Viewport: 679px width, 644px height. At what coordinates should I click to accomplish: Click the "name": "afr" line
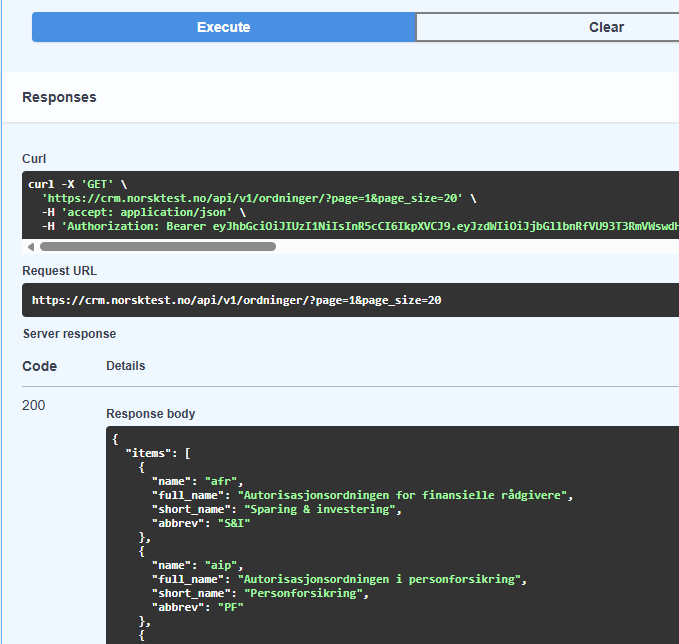click(x=197, y=481)
